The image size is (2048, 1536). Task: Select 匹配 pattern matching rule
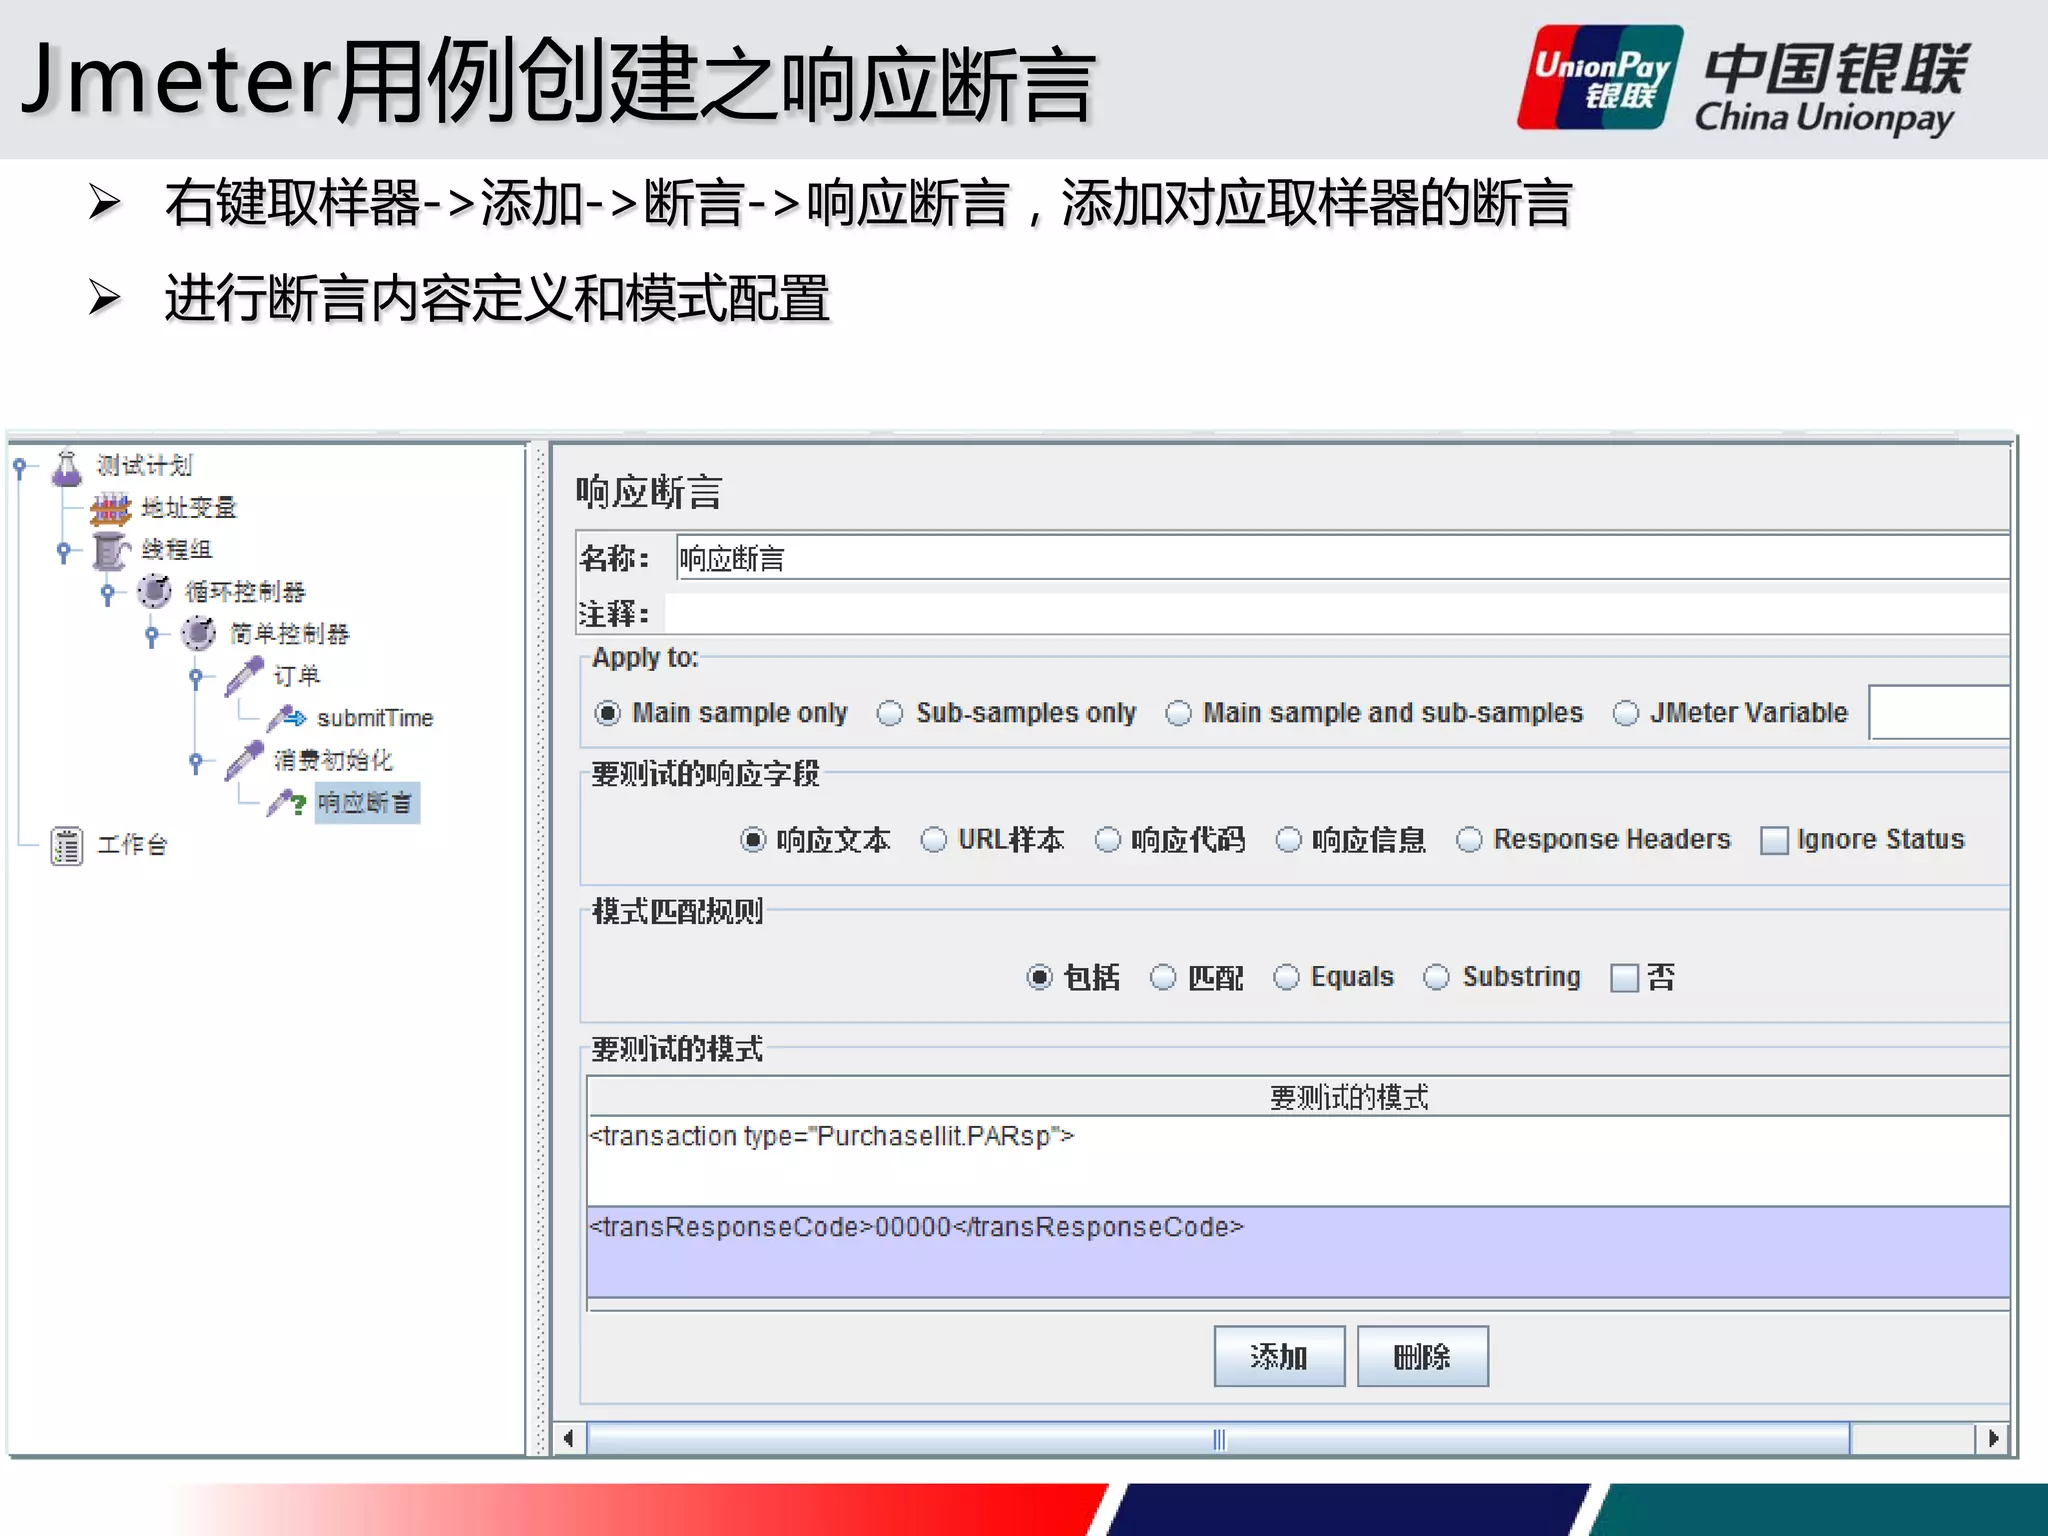pyautogui.click(x=1163, y=977)
